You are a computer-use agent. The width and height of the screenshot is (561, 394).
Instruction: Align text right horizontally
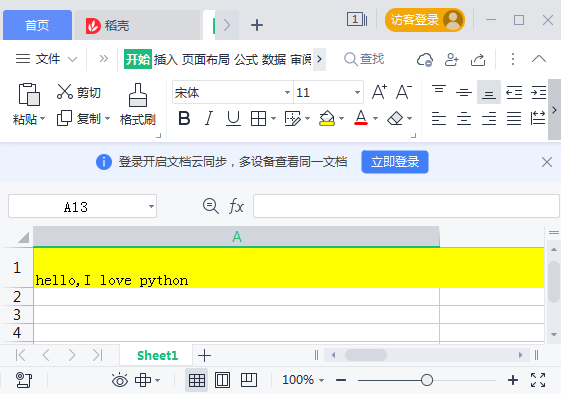[489, 118]
